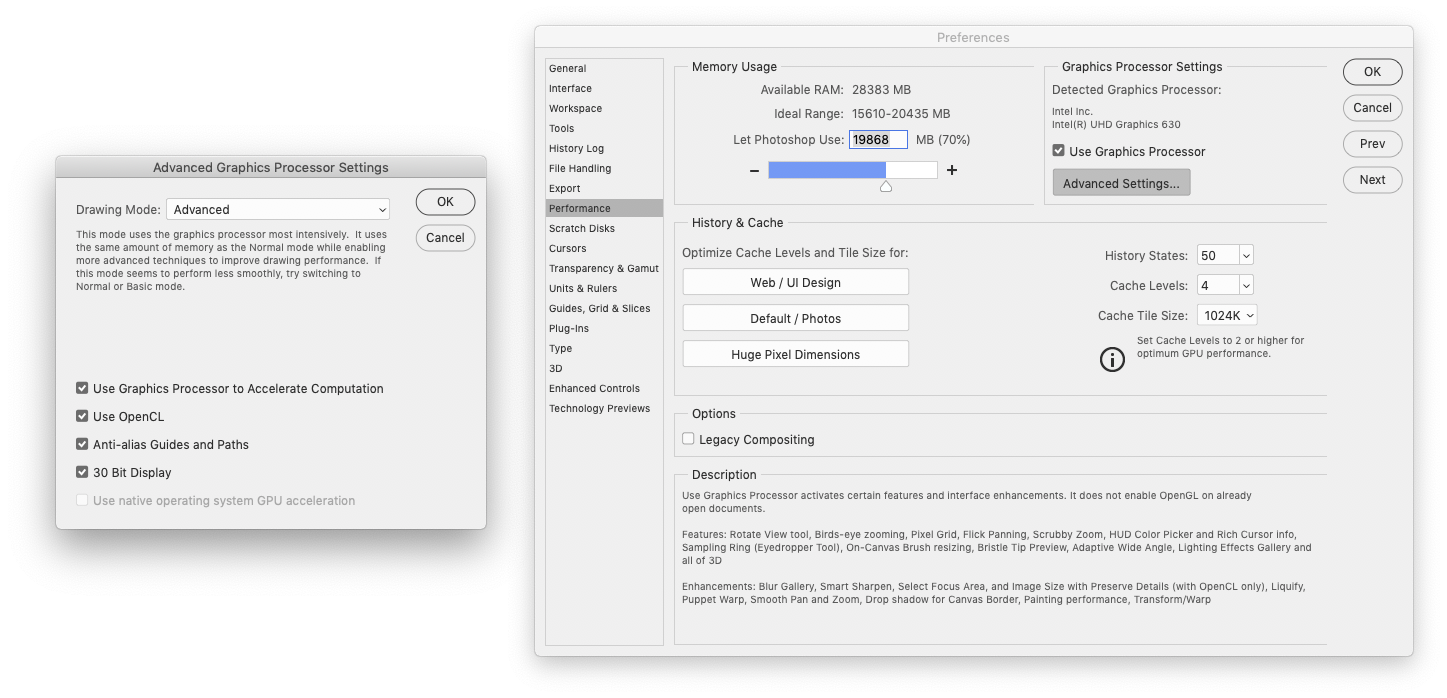The image size is (1447, 698).
Task: Open Cursors preferences
Action: coord(604,249)
